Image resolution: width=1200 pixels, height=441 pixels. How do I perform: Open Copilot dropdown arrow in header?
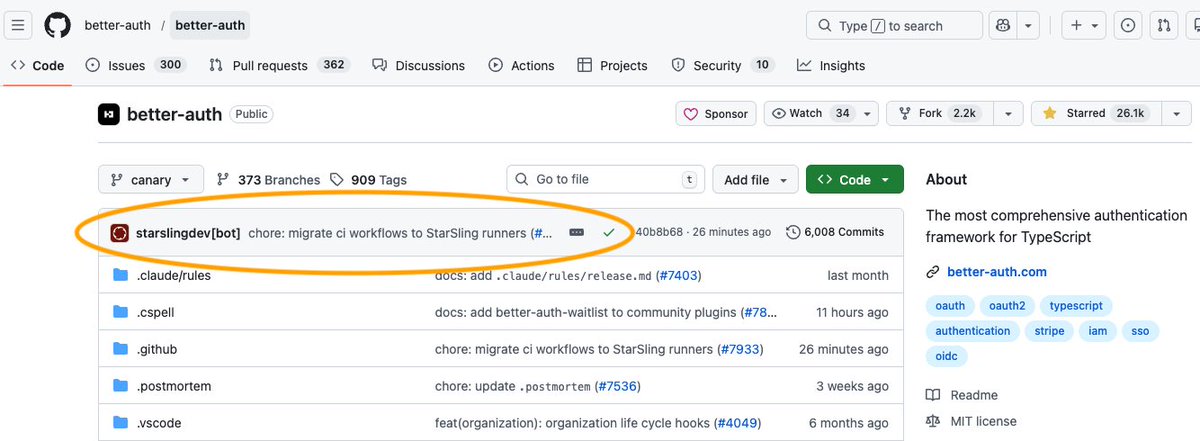1028,26
